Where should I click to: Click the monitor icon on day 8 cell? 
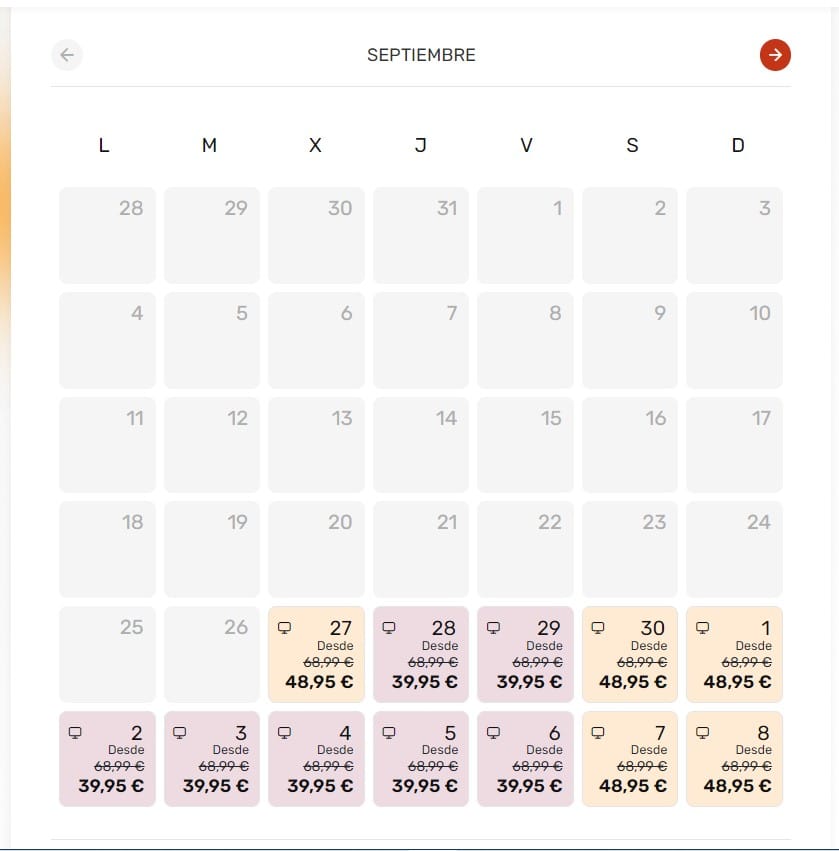tap(702, 733)
